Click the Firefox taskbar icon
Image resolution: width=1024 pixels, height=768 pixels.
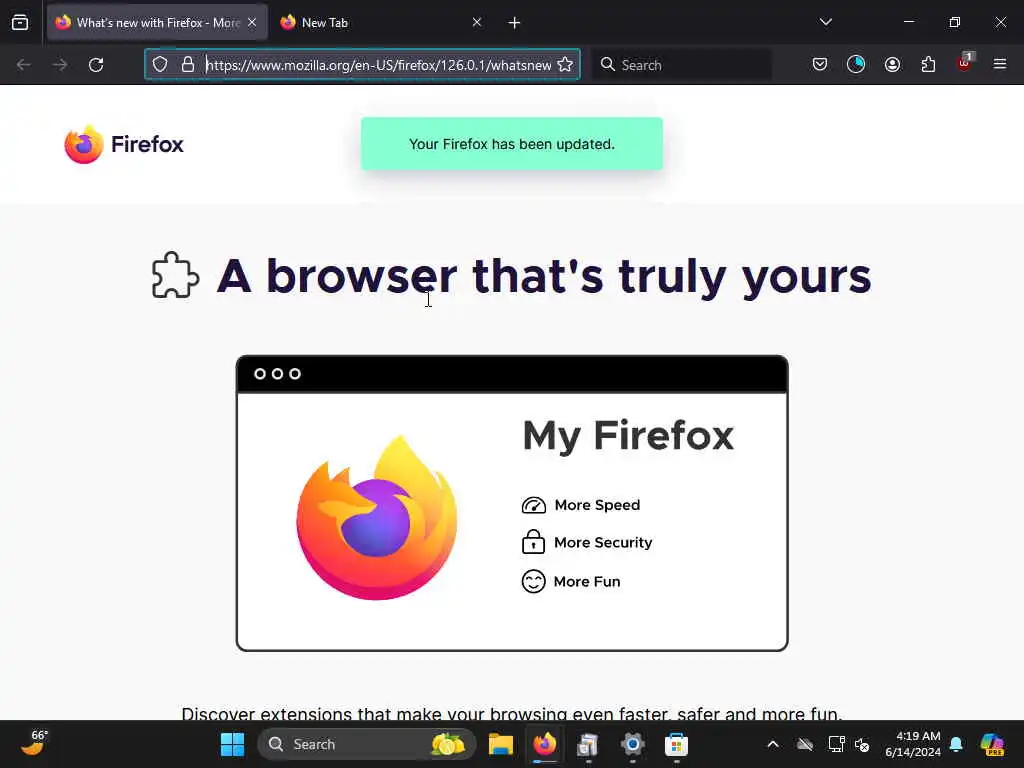click(545, 744)
